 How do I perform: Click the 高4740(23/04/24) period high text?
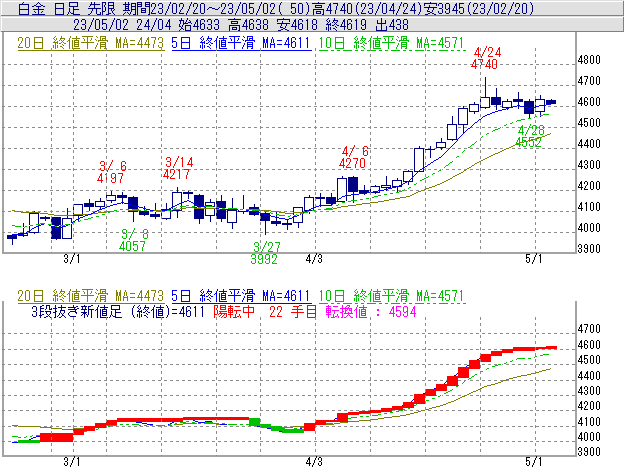point(366,9)
